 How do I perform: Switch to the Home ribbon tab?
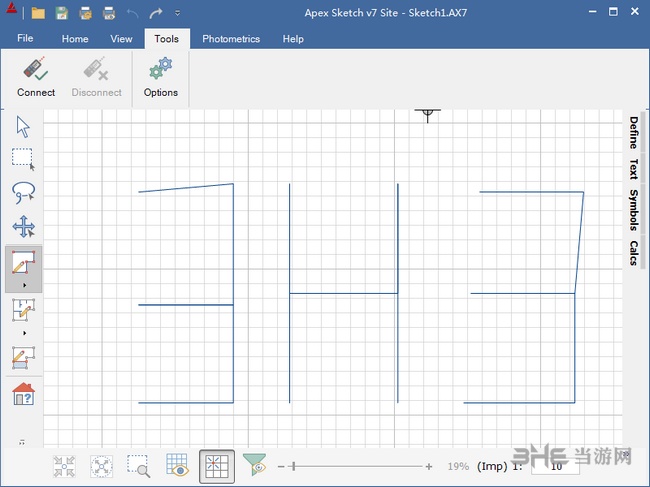[x=75, y=39]
